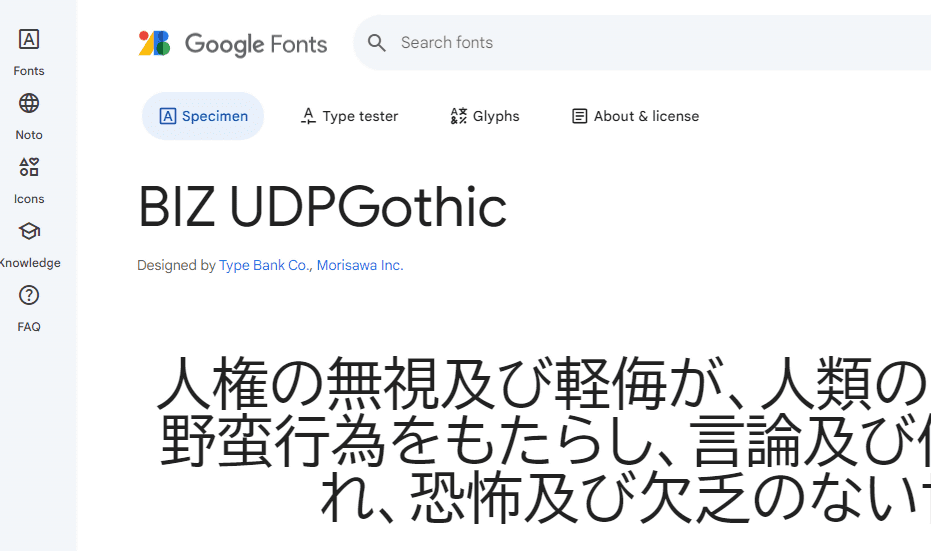Open the Knowledge graduation cap icon

point(28,231)
